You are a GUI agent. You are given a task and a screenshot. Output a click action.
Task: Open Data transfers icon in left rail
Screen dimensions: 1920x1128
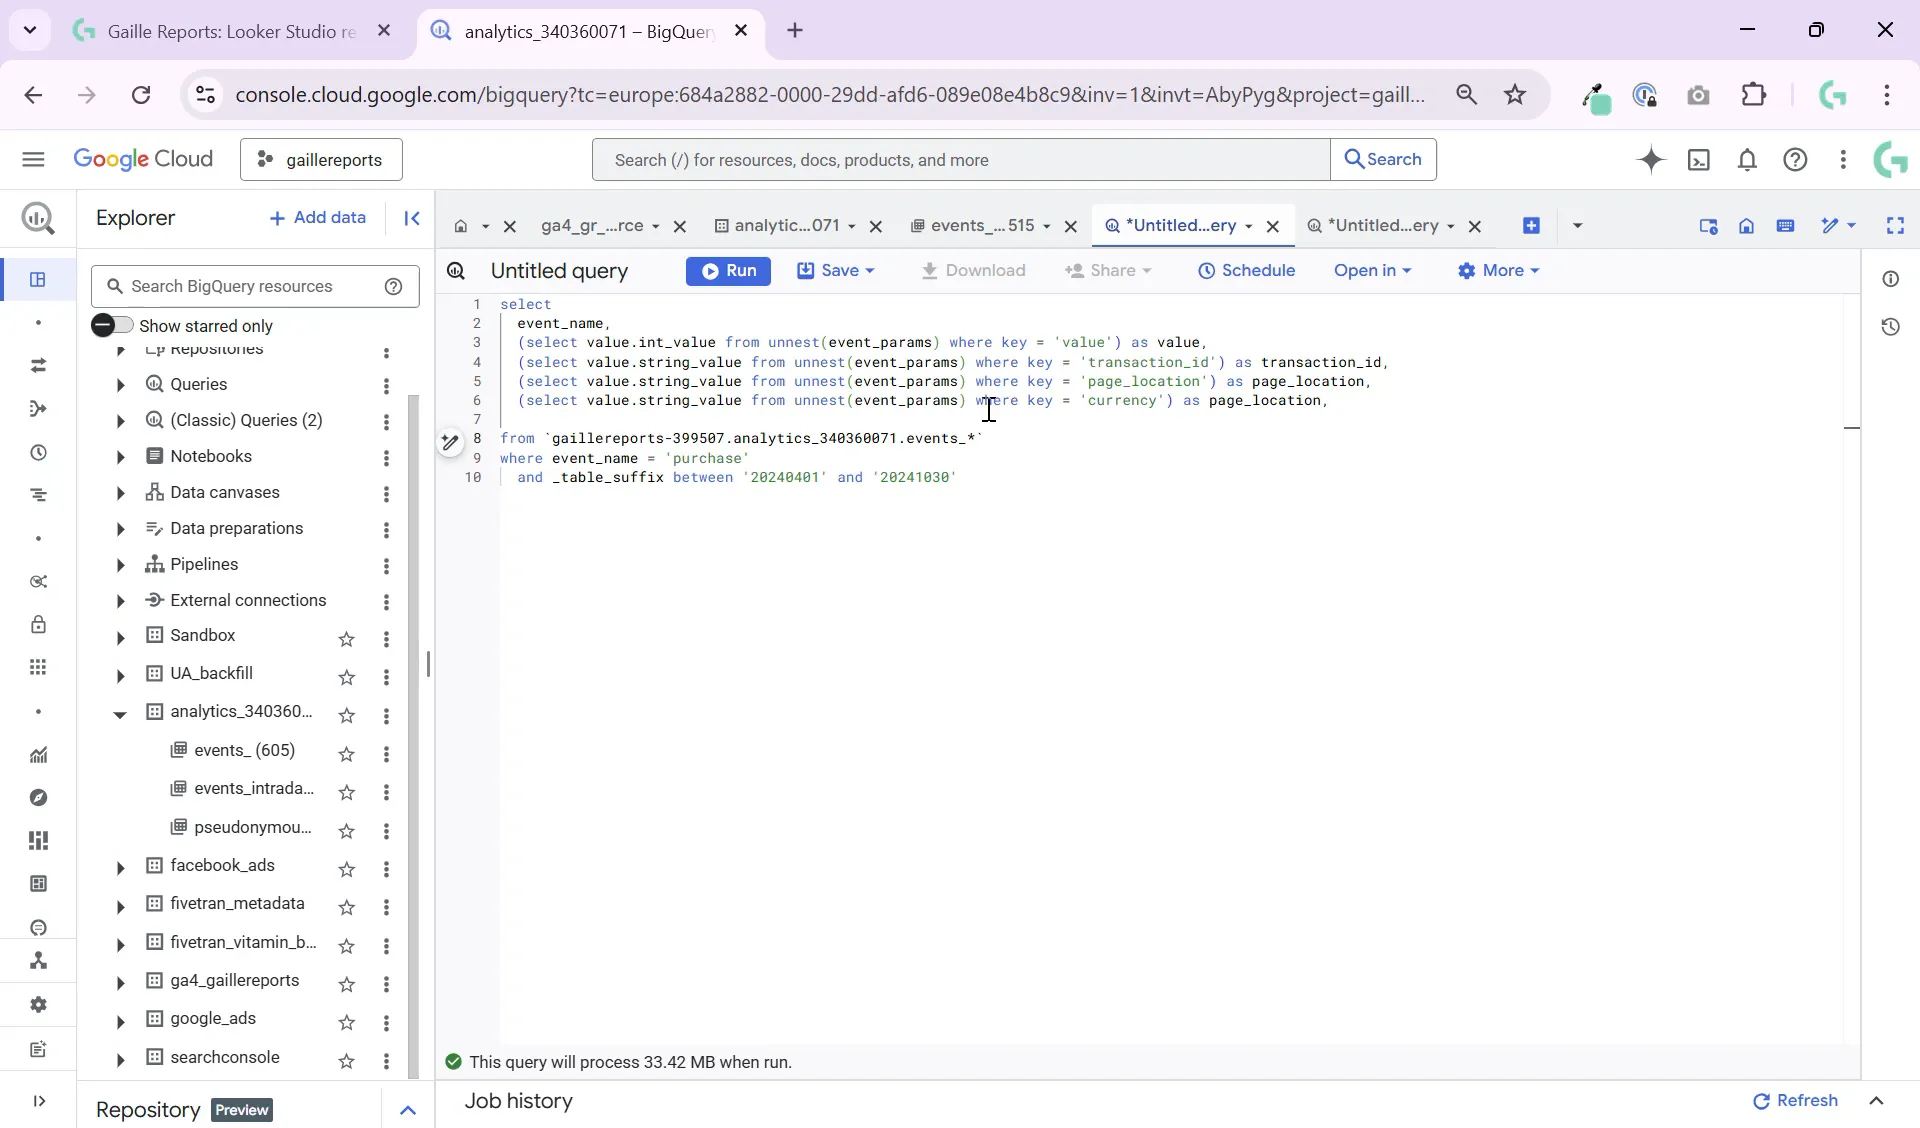(38, 366)
